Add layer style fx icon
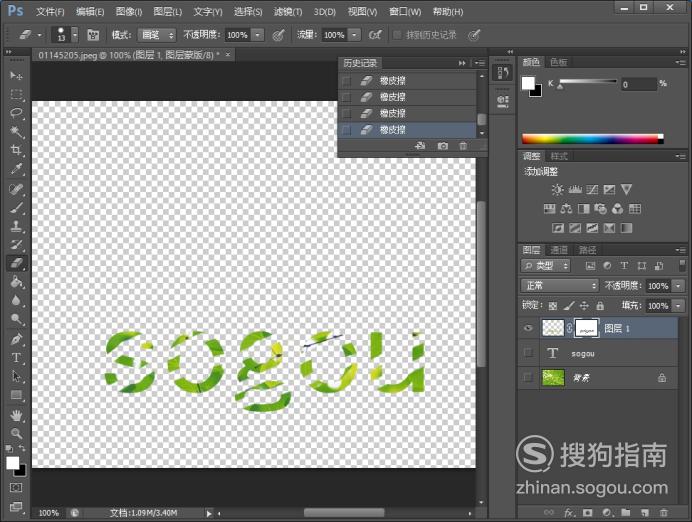 [569, 512]
